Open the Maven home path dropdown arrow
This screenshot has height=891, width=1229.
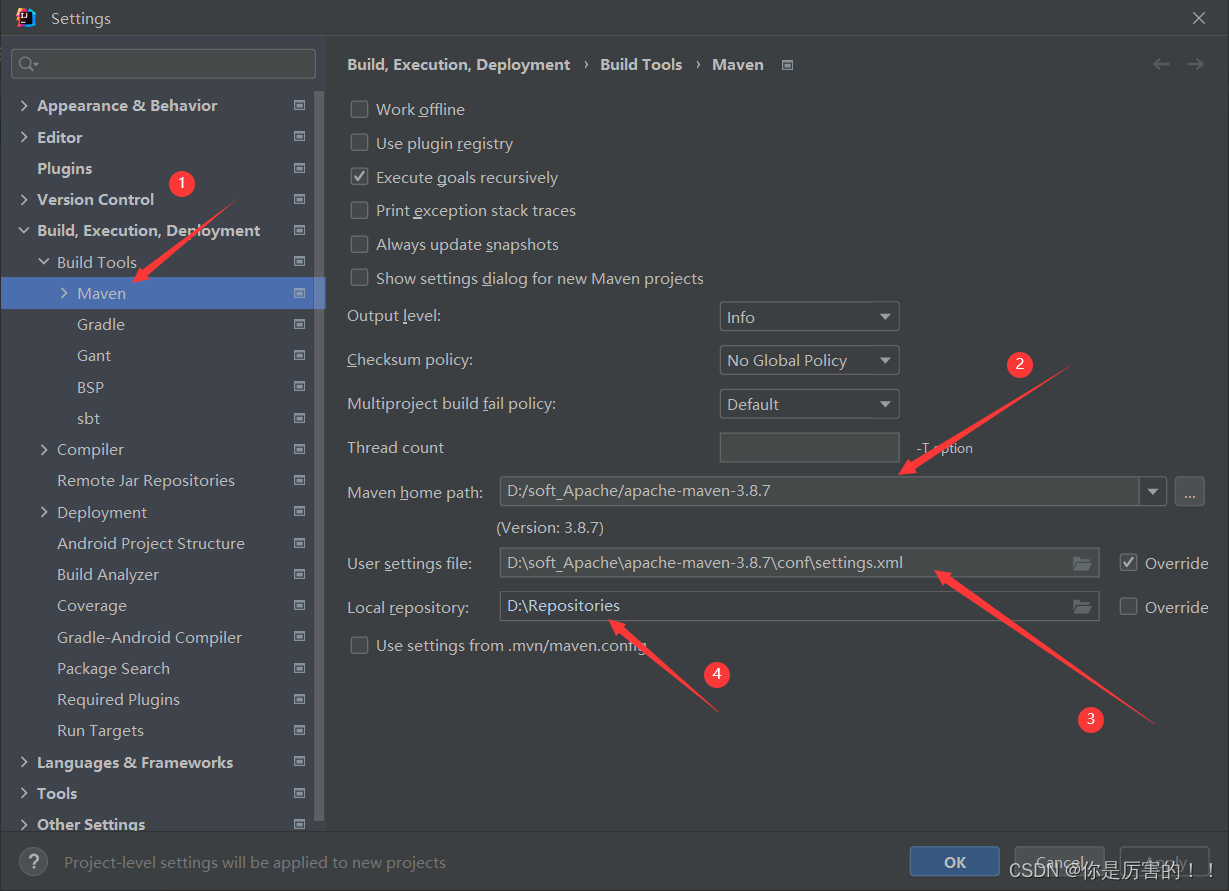pos(1154,491)
